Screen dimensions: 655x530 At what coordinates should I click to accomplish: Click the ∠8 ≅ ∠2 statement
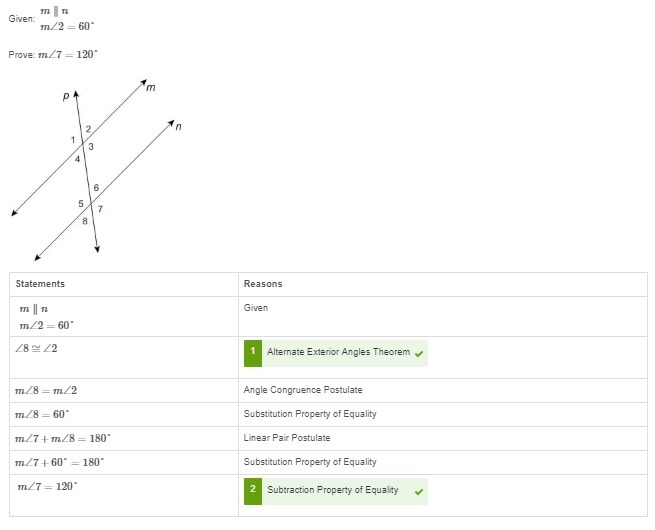point(36,348)
